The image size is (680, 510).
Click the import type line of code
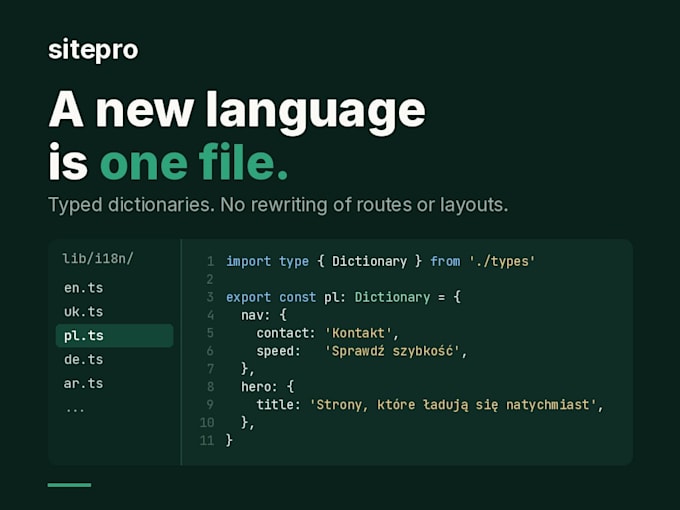coord(381,261)
